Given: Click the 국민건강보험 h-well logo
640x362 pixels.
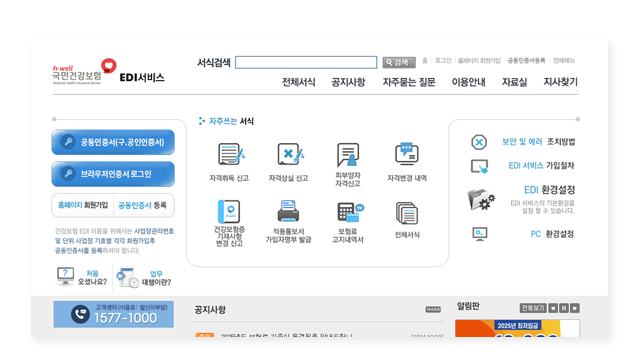Looking at the screenshot, I should [x=84, y=72].
